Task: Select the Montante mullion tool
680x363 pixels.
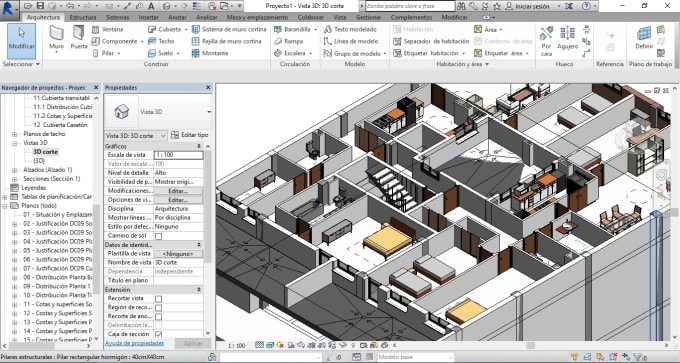Action: point(210,53)
